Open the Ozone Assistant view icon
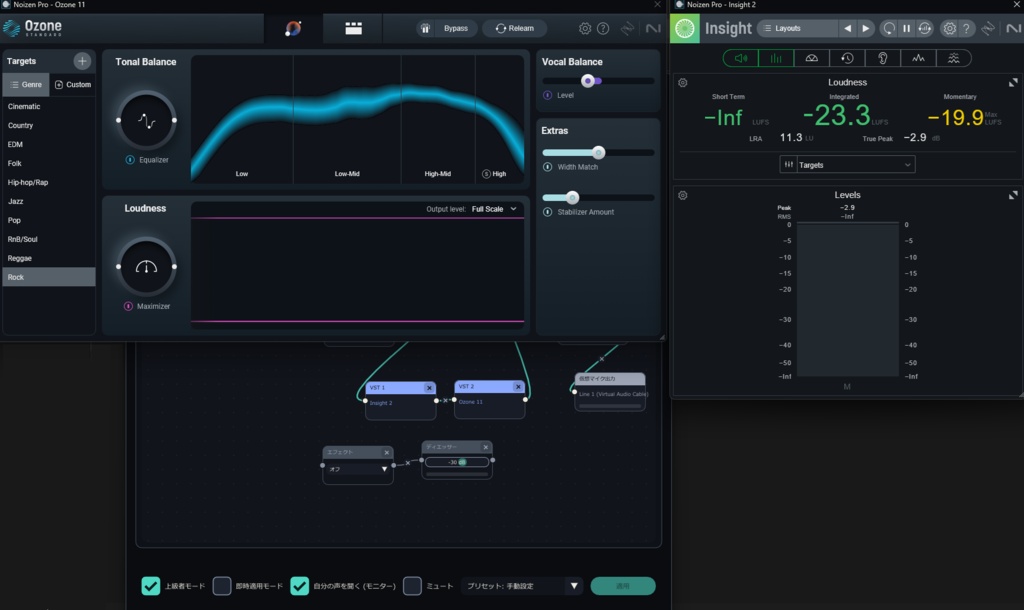The width and height of the screenshot is (1024, 610). tap(293, 28)
